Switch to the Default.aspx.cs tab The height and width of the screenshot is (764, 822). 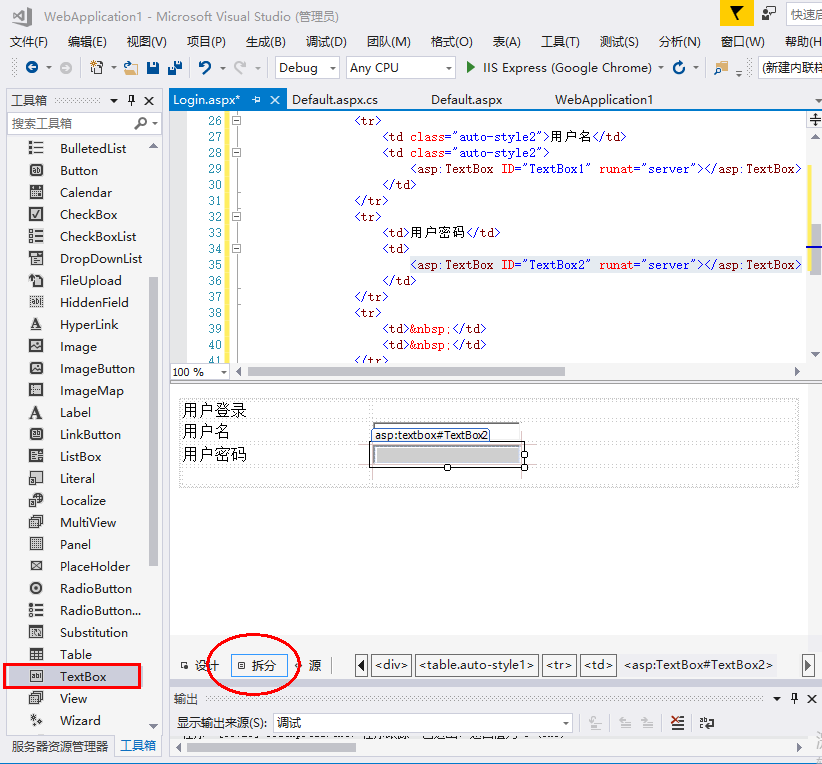pos(335,100)
